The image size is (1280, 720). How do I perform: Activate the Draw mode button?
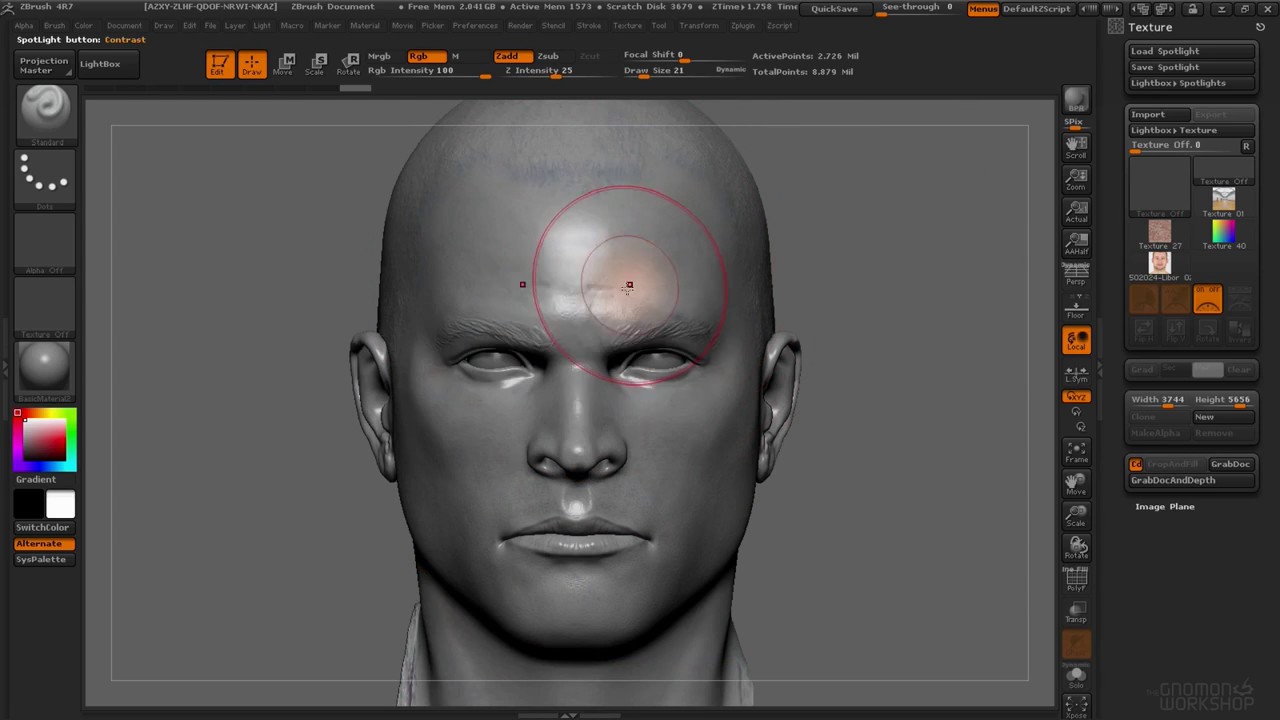[252, 65]
